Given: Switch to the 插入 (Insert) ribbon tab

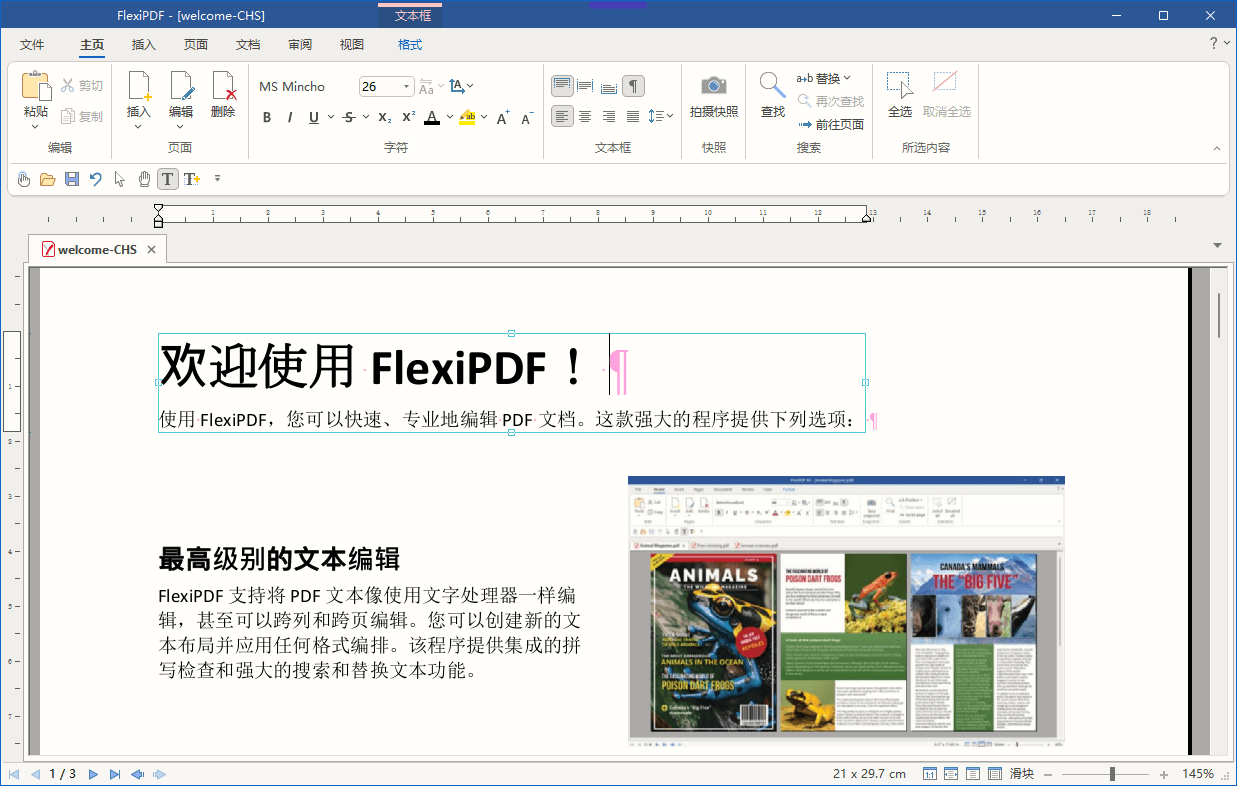Looking at the screenshot, I should [144, 45].
